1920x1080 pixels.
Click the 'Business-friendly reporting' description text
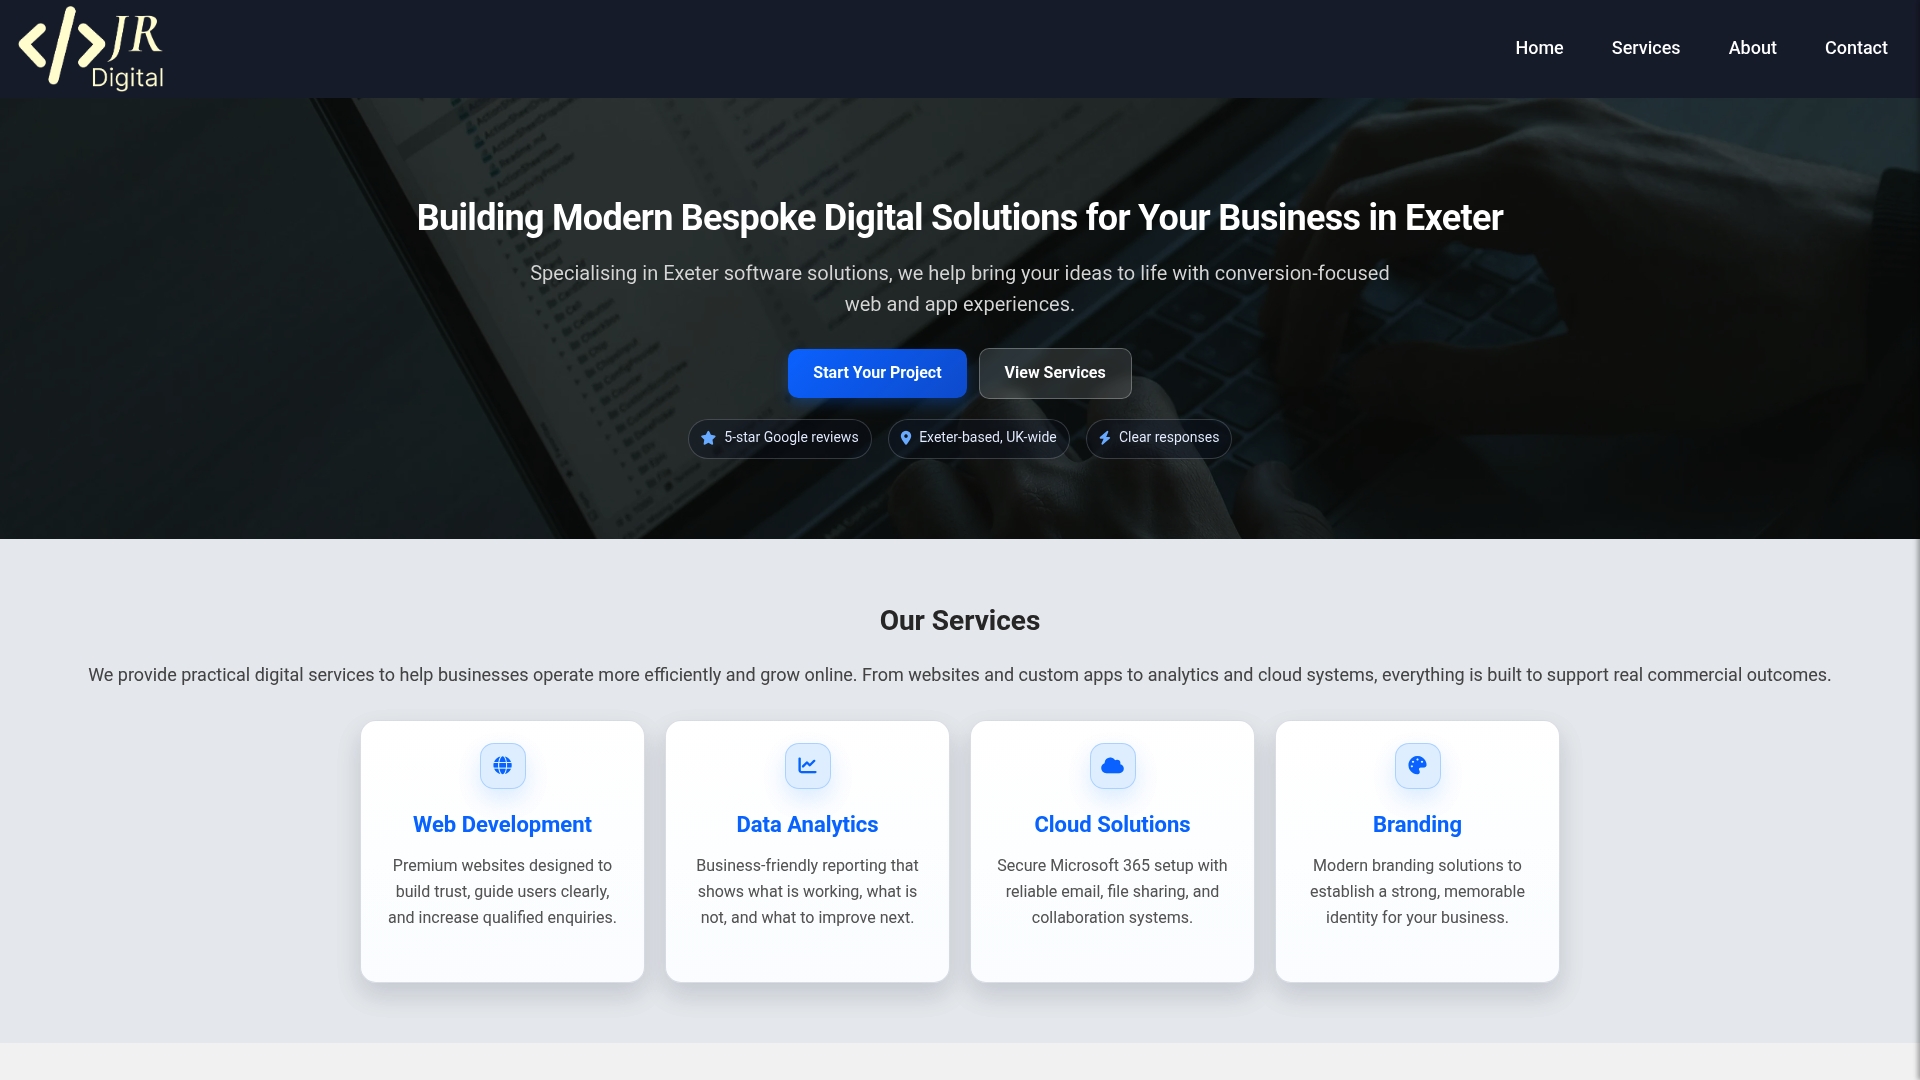807,892
